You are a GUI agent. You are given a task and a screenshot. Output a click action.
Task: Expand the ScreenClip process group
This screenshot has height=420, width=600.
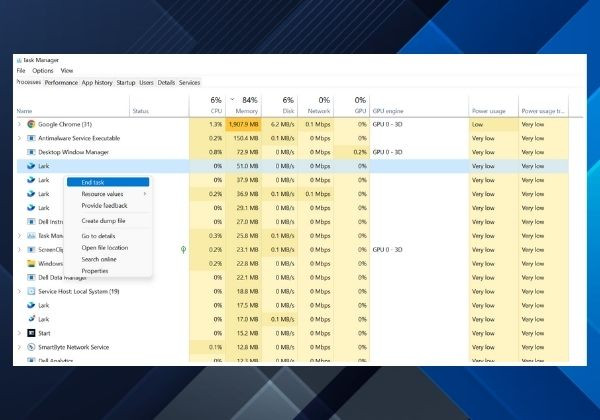point(19,249)
